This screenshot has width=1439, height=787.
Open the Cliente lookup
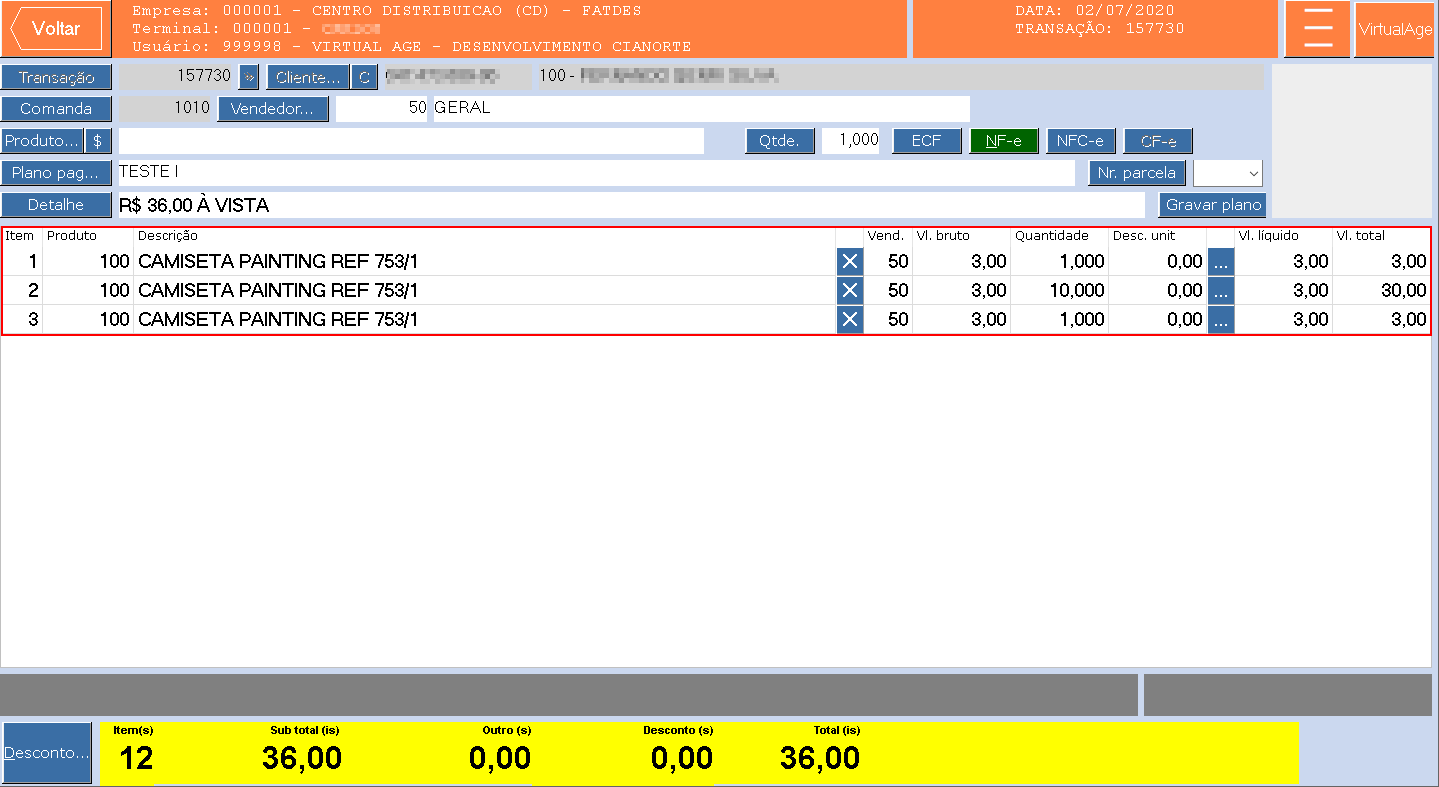(x=308, y=77)
